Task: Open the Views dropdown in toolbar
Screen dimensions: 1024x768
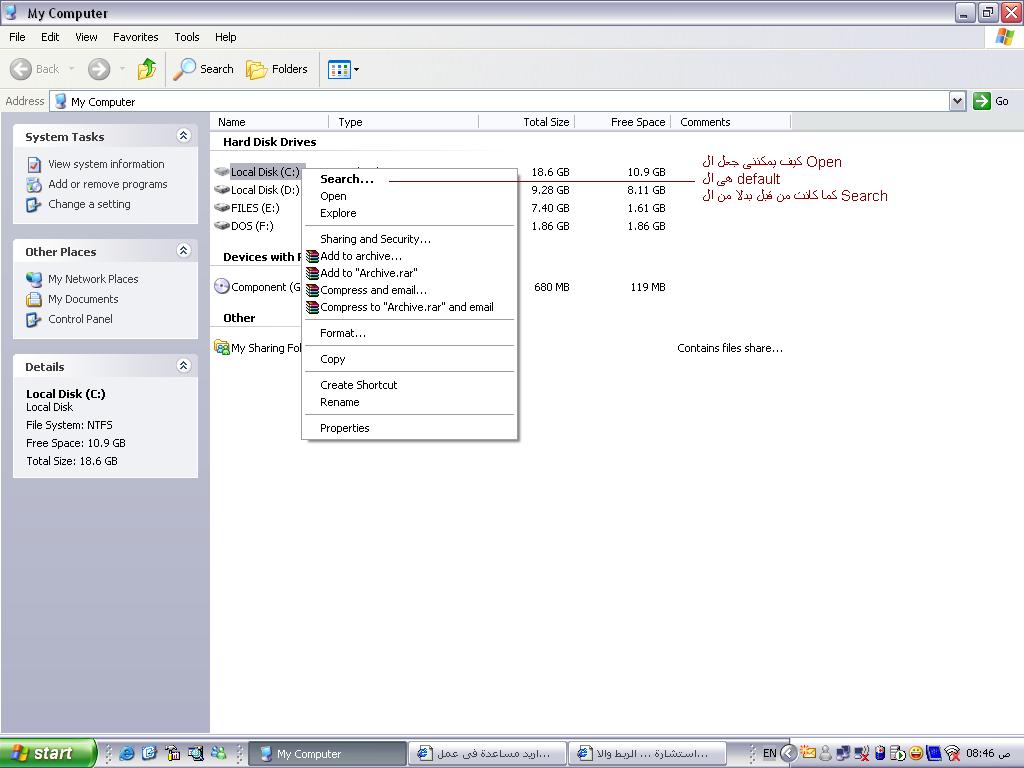Action: 344,69
